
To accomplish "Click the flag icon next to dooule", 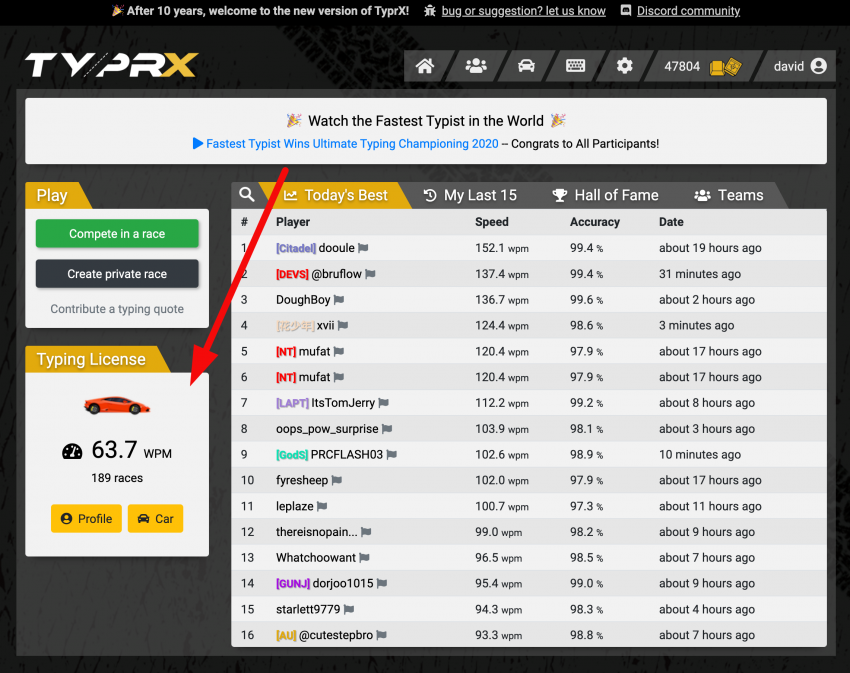I will pos(363,248).
